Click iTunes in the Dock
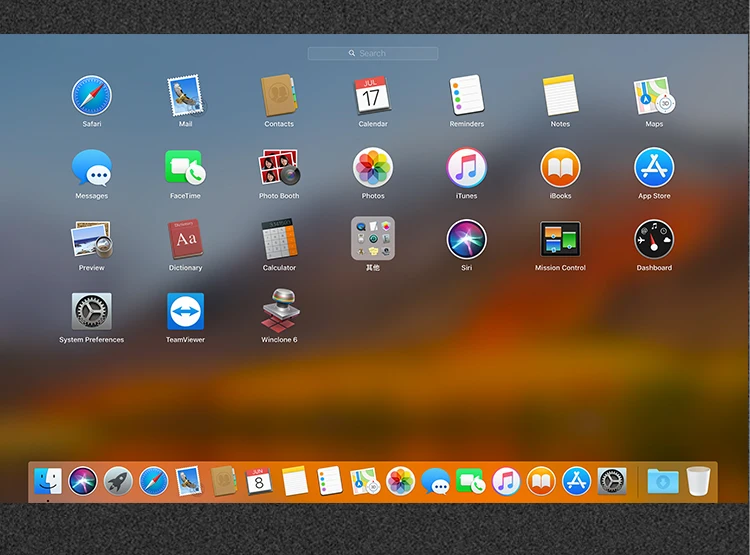 click(x=506, y=481)
